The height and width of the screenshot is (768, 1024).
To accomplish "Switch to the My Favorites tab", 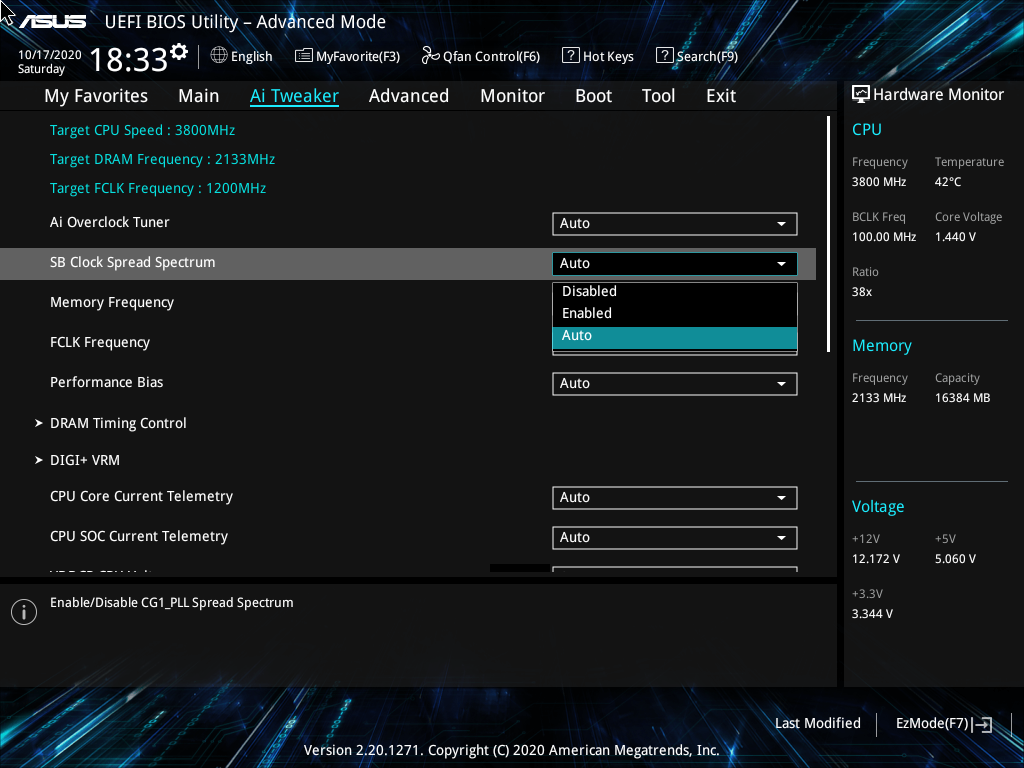I will pyautogui.click(x=96, y=96).
